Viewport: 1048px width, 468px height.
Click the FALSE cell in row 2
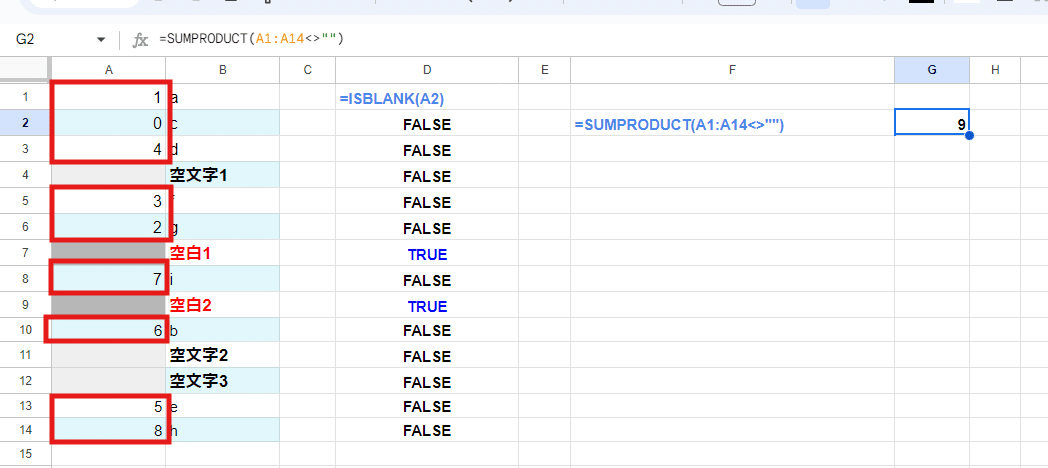pos(427,124)
